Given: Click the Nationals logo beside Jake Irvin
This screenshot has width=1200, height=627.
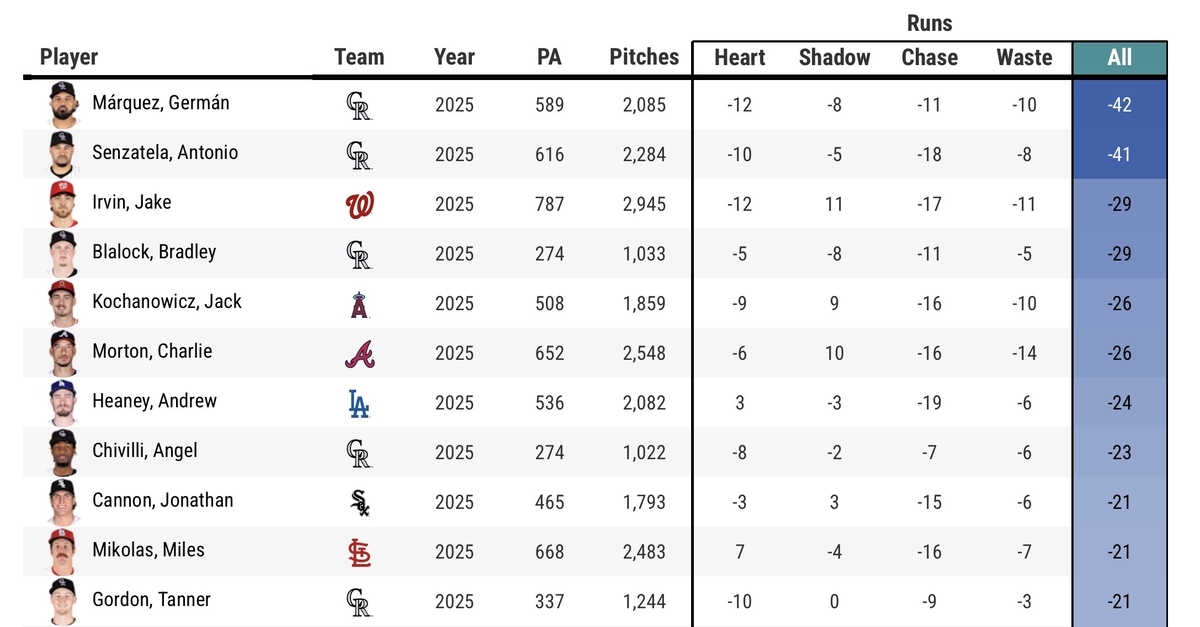Looking at the screenshot, I should point(359,205).
